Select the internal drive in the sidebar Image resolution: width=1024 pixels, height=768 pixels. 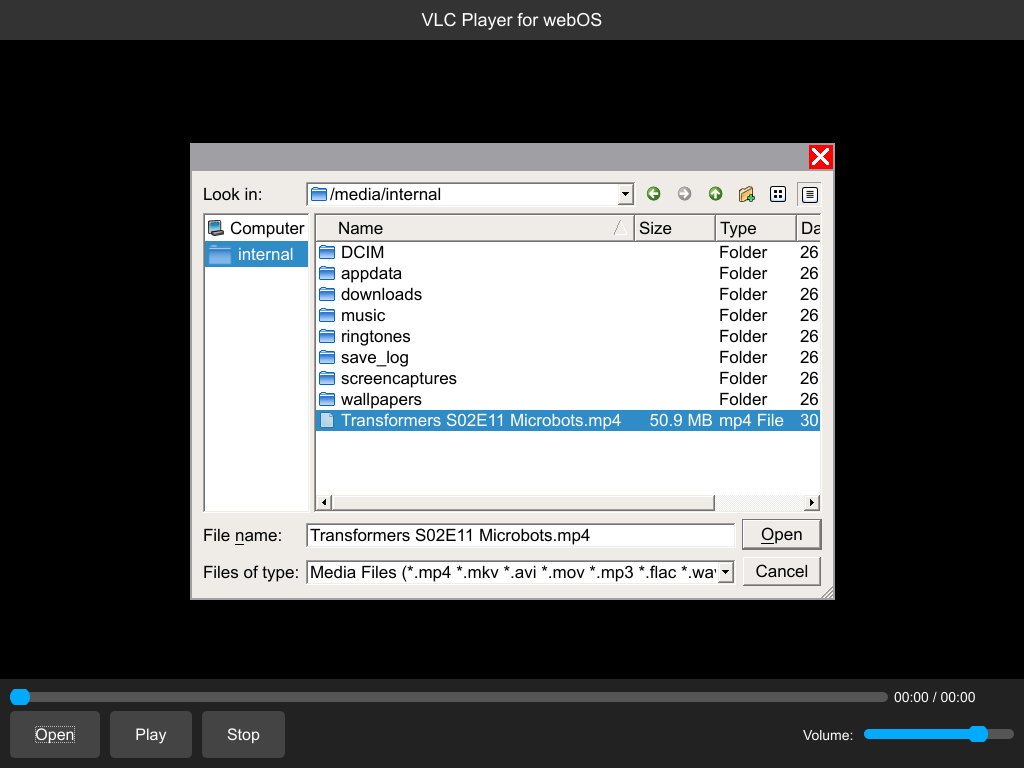[x=255, y=254]
